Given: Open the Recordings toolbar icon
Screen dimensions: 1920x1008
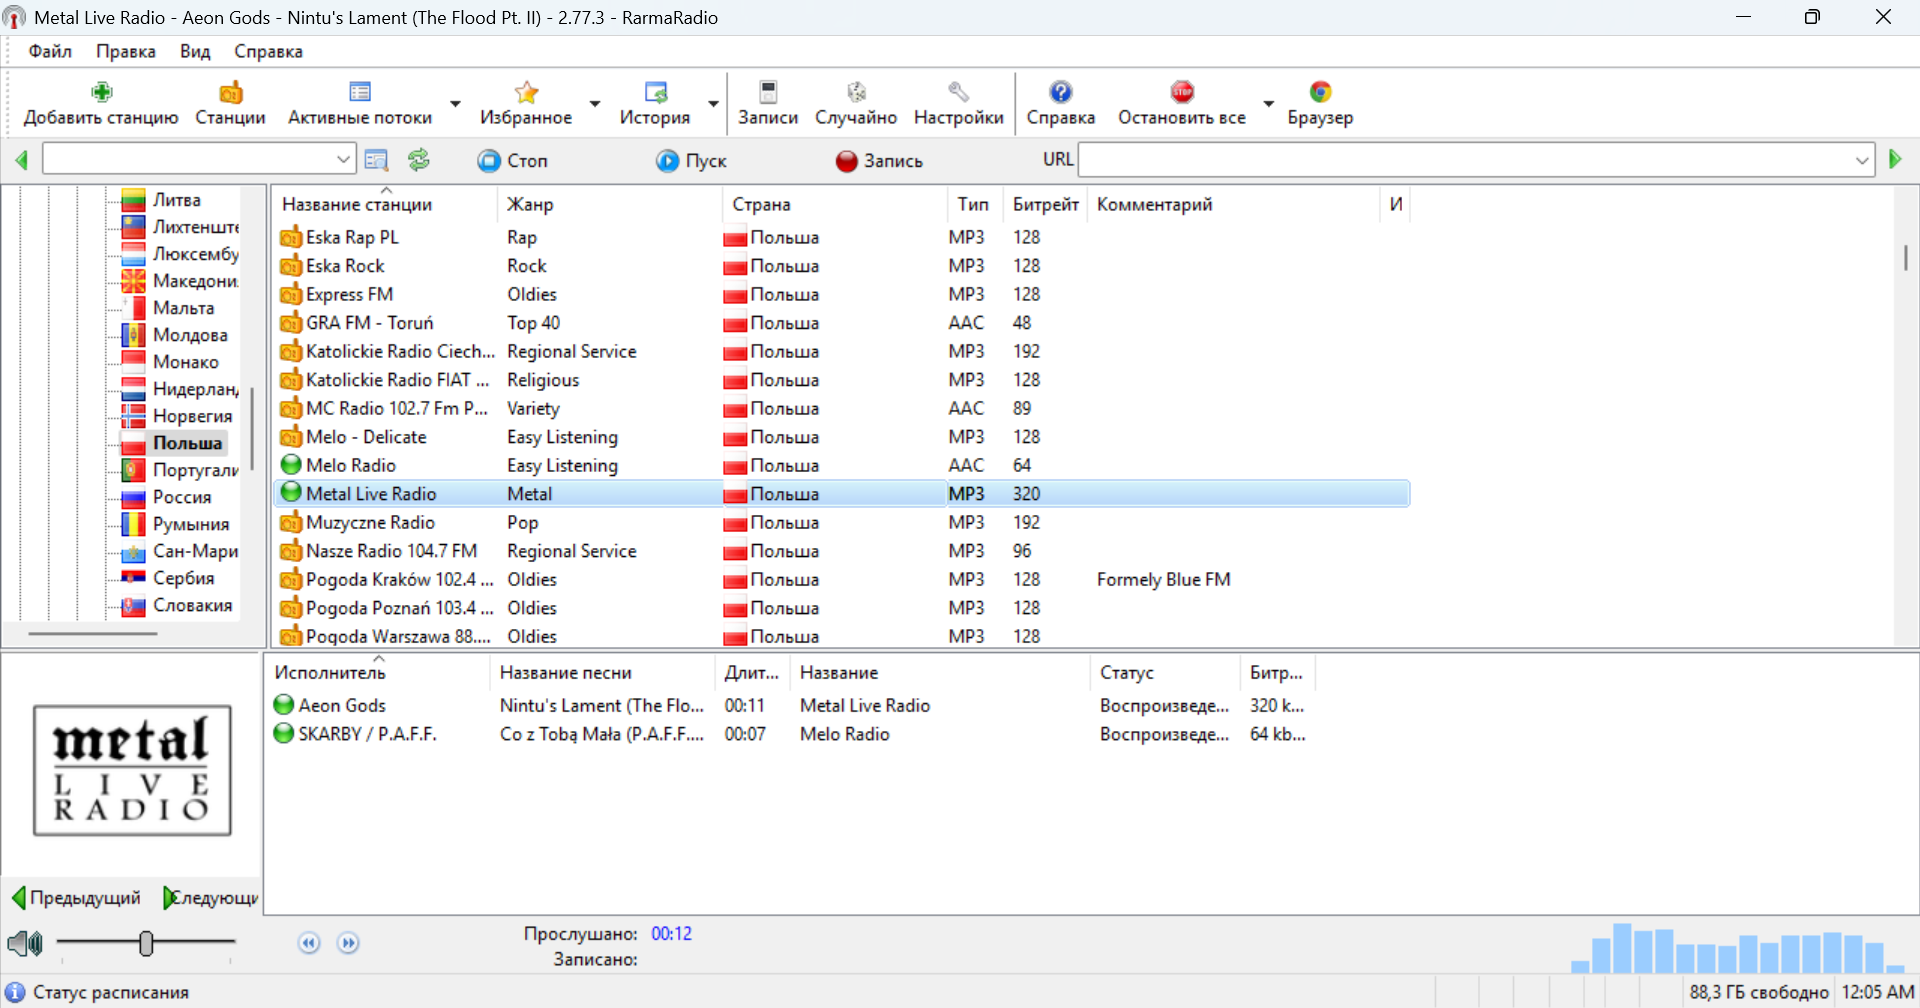Looking at the screenshot, I should [768, 92].
